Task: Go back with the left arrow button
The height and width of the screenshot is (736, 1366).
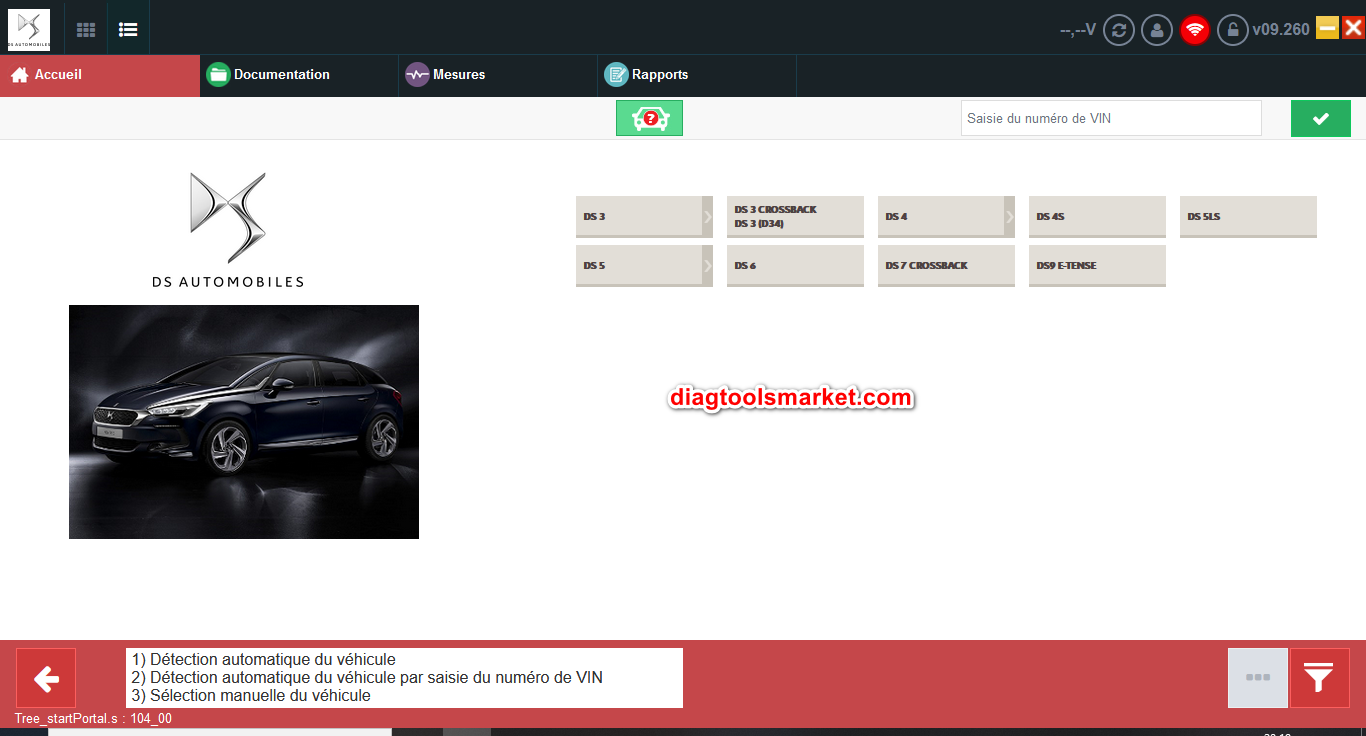Action: (x=46, y=678)
